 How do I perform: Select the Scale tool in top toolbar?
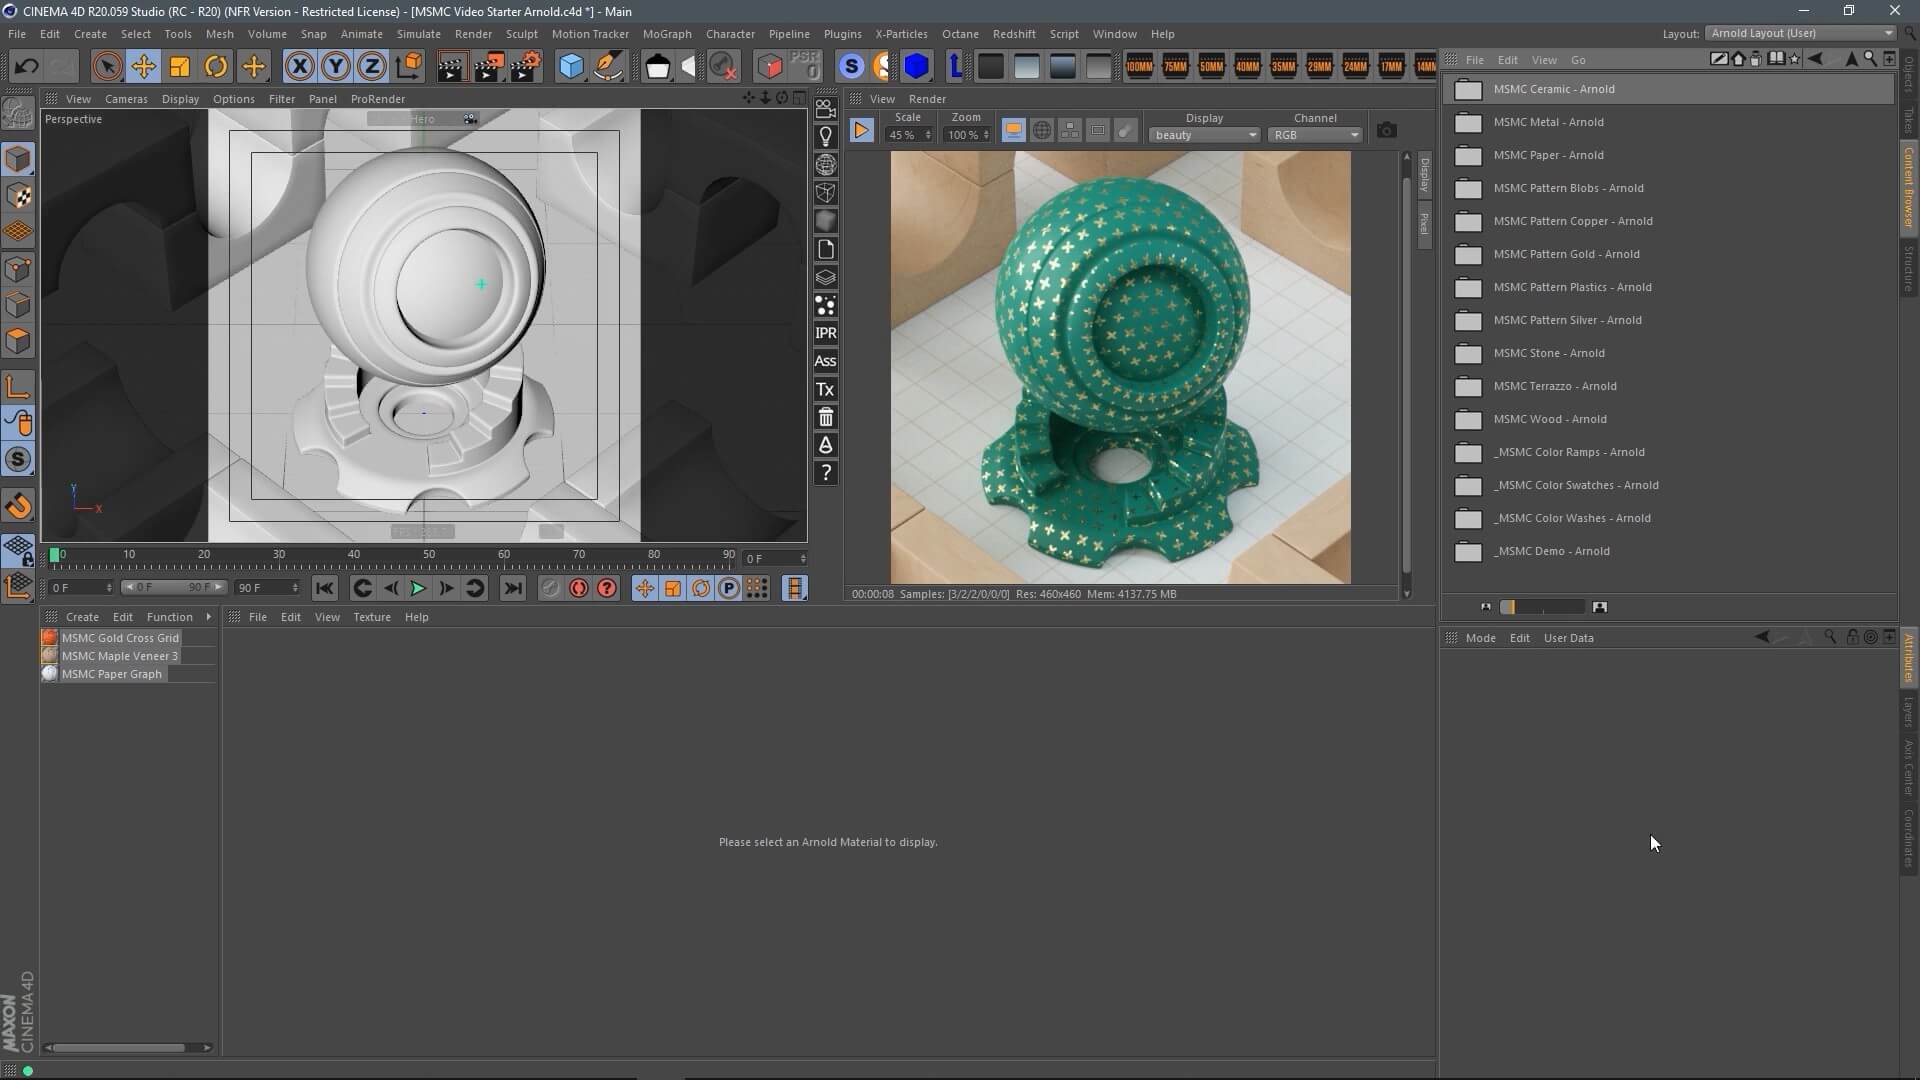[180, 67]
